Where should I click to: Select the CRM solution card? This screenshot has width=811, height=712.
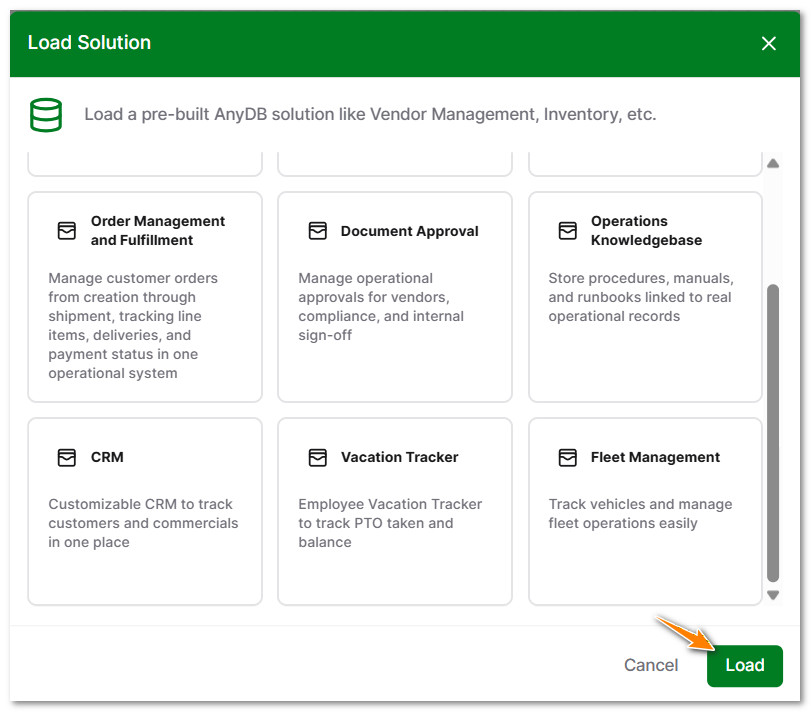coord(144,511)
